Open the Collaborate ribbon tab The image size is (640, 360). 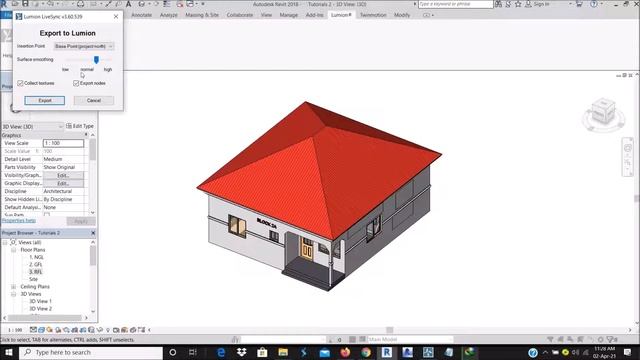(x=240, y=15)
